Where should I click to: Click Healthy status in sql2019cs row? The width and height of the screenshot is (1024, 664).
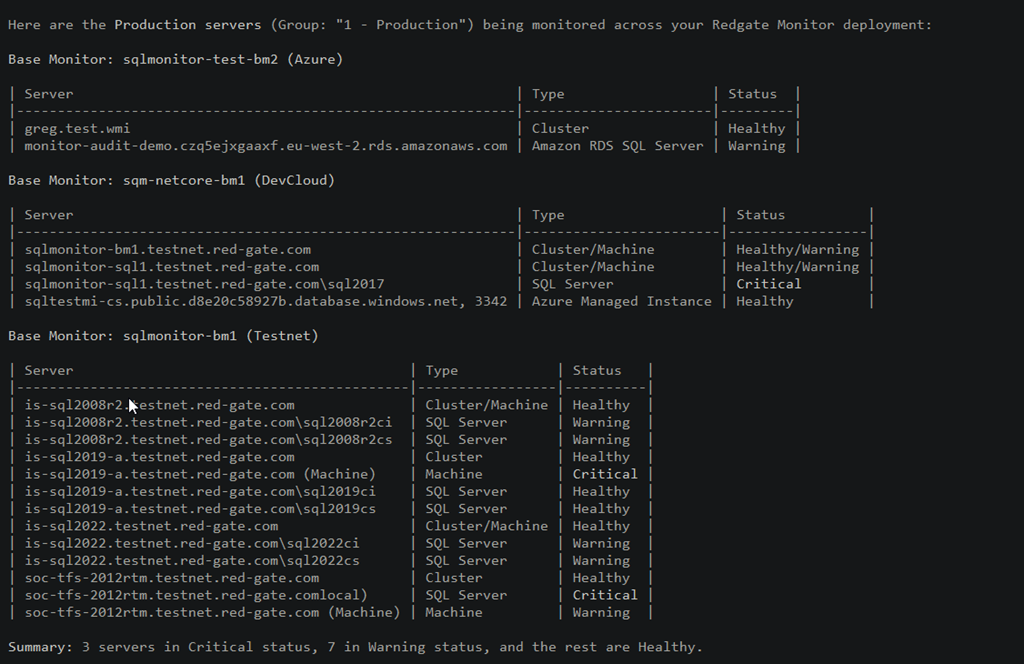click(x=601, y=509)
